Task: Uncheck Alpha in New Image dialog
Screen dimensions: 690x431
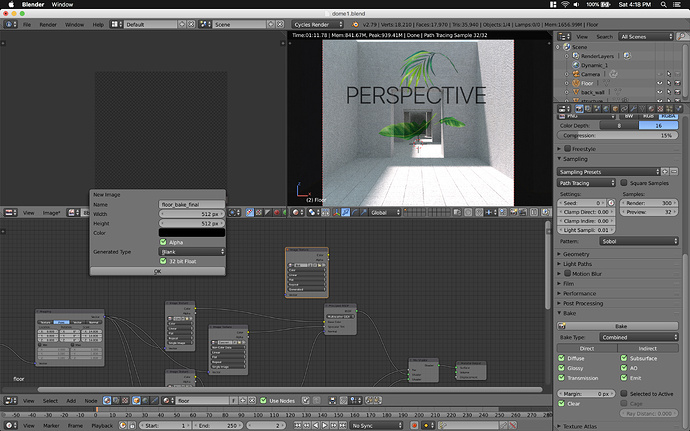Action: pos(163,242)
